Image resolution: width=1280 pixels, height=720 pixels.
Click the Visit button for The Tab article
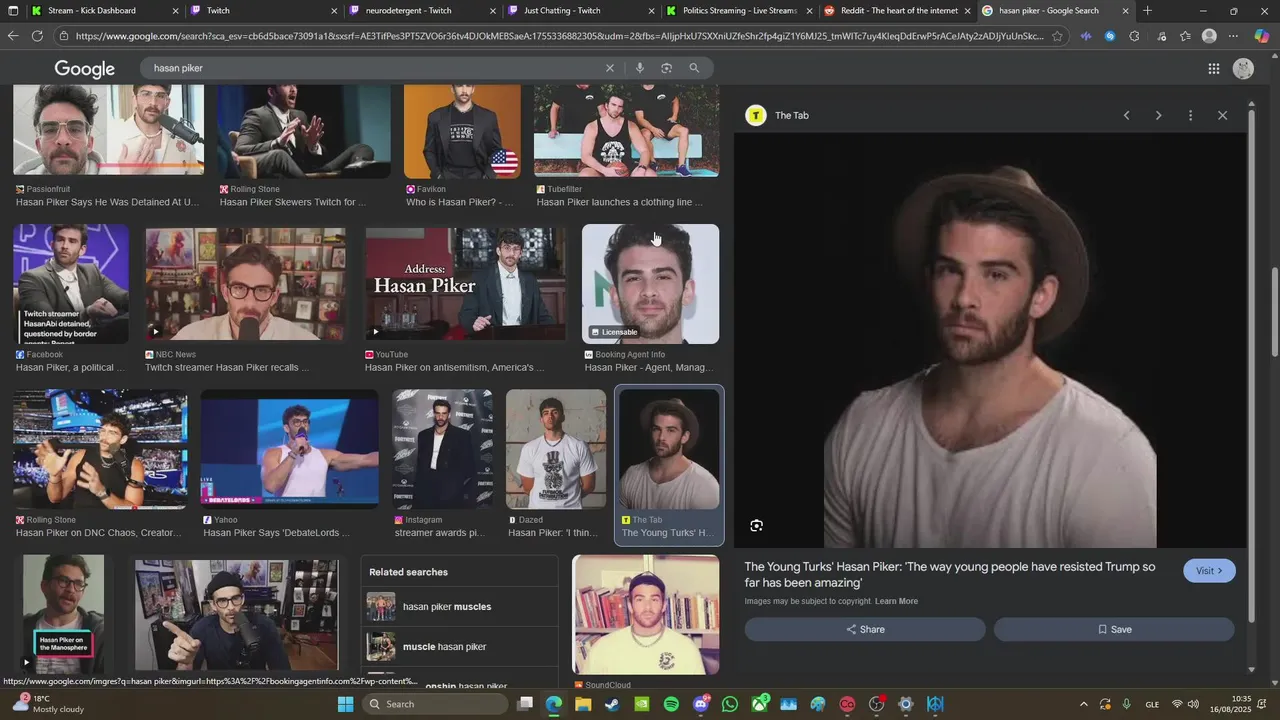[1209, 571]
